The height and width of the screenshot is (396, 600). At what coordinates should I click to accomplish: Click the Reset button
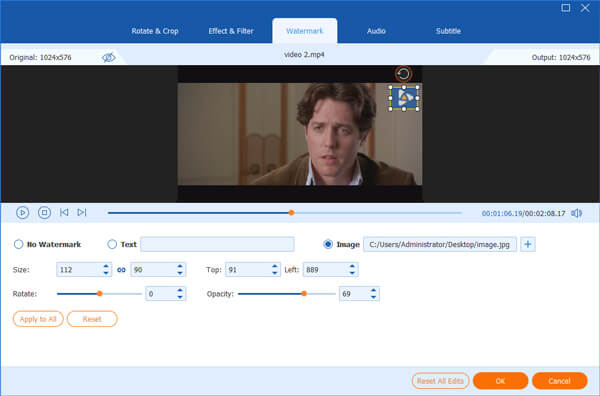click(92, 319)
